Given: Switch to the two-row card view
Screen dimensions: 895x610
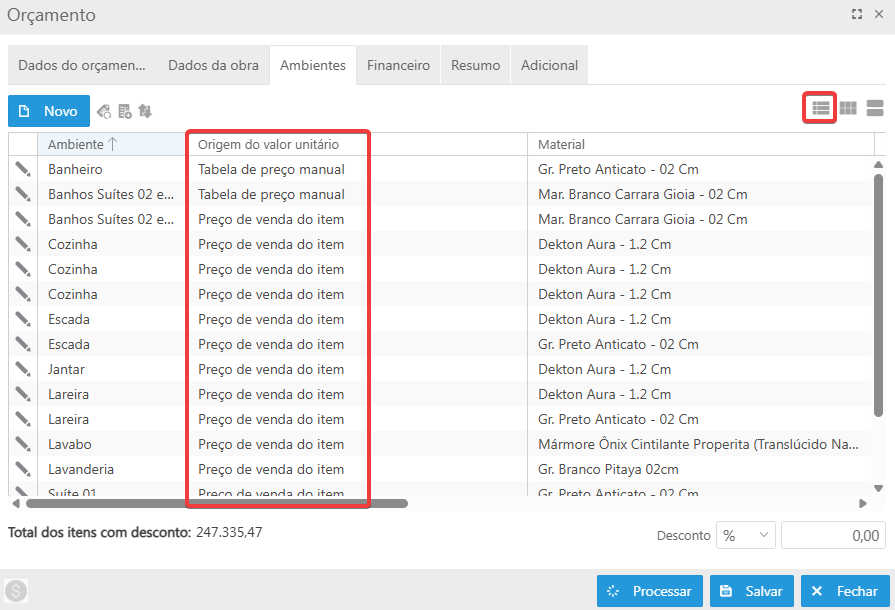Looking at the screenshot, I should (875, 108).
